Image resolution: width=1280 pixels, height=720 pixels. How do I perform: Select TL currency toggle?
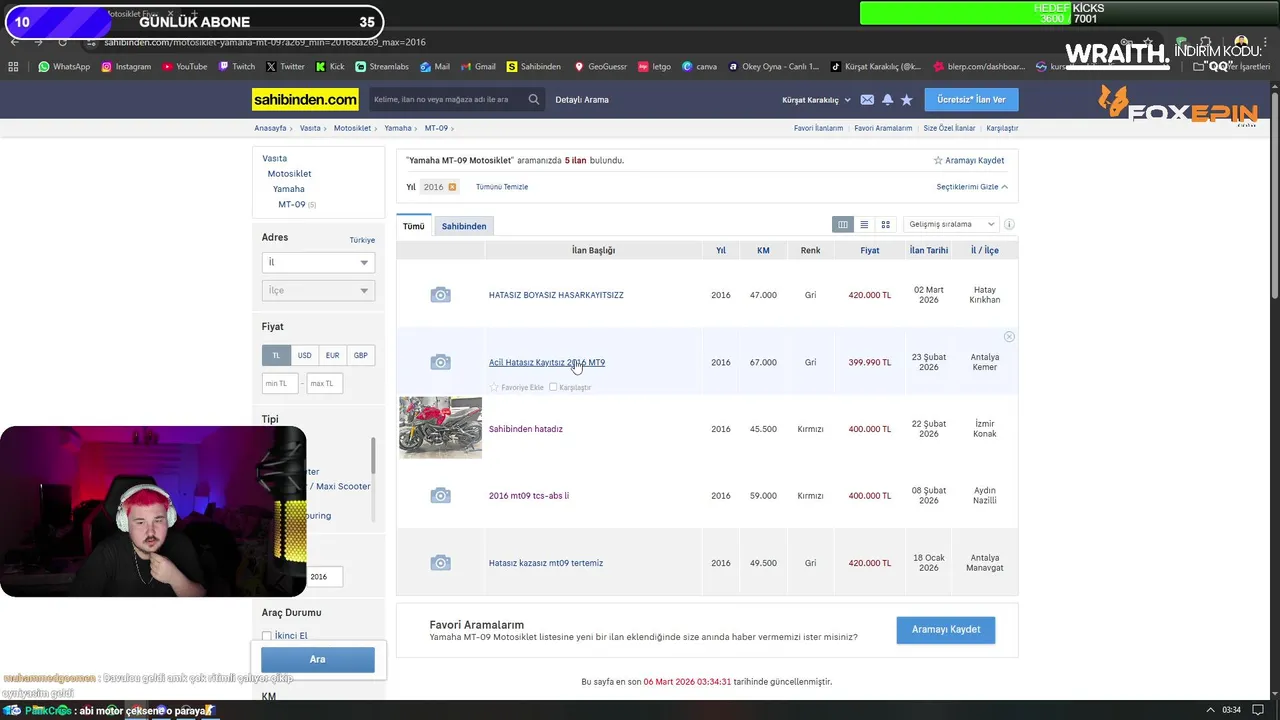(276, 355)
